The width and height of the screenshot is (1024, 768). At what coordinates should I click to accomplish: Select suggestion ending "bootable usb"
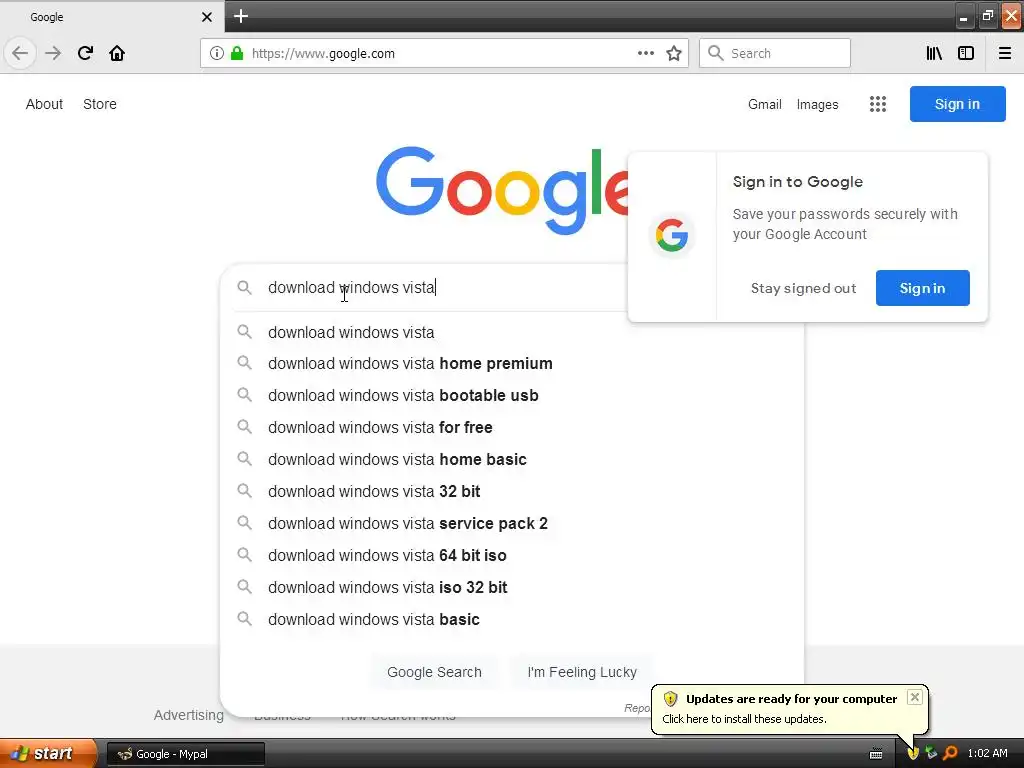click(x=512, y=396)
